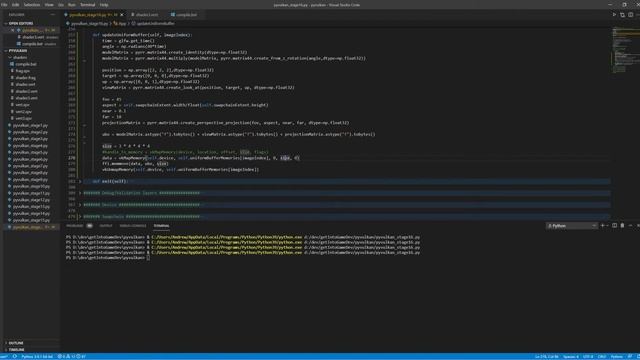Open pyvulkan_stage15.py in the explorer
640x360 pixels.
click(x=31, y=220)
